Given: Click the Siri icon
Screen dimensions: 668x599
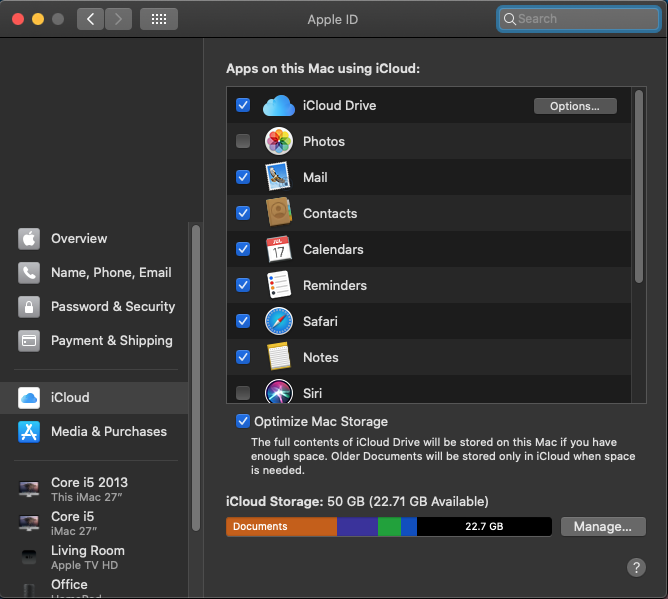Looking at the screenshot, I should coord(279,391).
